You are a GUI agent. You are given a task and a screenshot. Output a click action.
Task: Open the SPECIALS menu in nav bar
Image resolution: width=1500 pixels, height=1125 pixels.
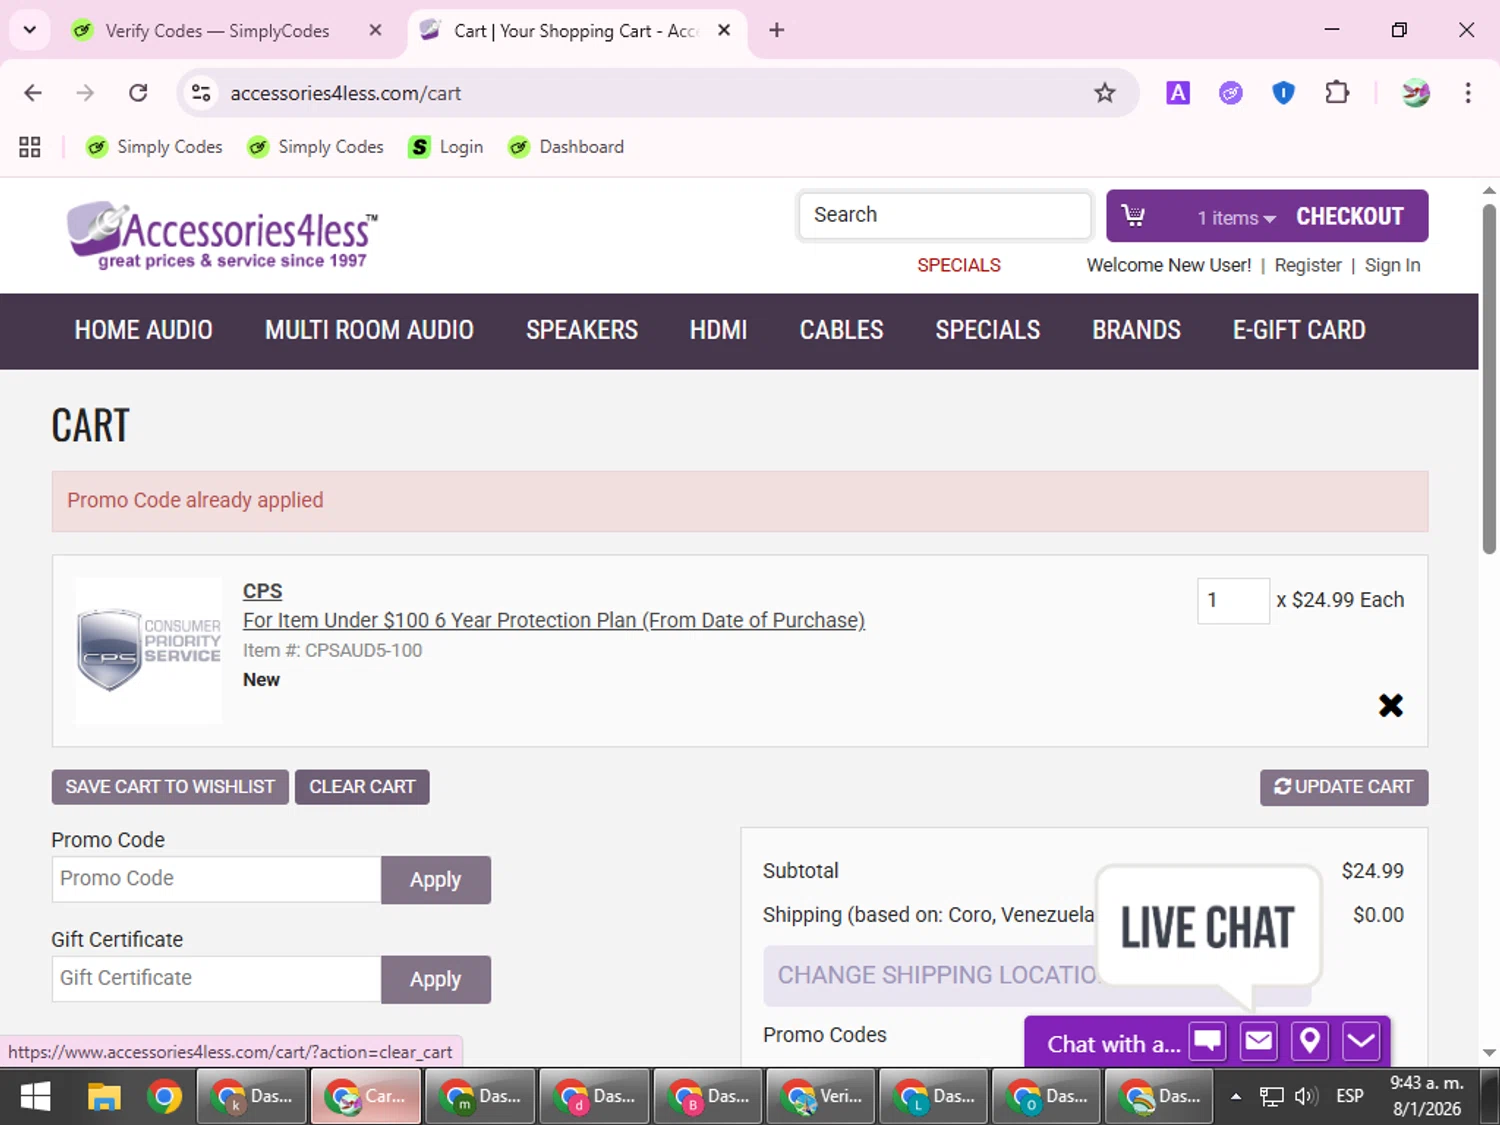[988, 330]
